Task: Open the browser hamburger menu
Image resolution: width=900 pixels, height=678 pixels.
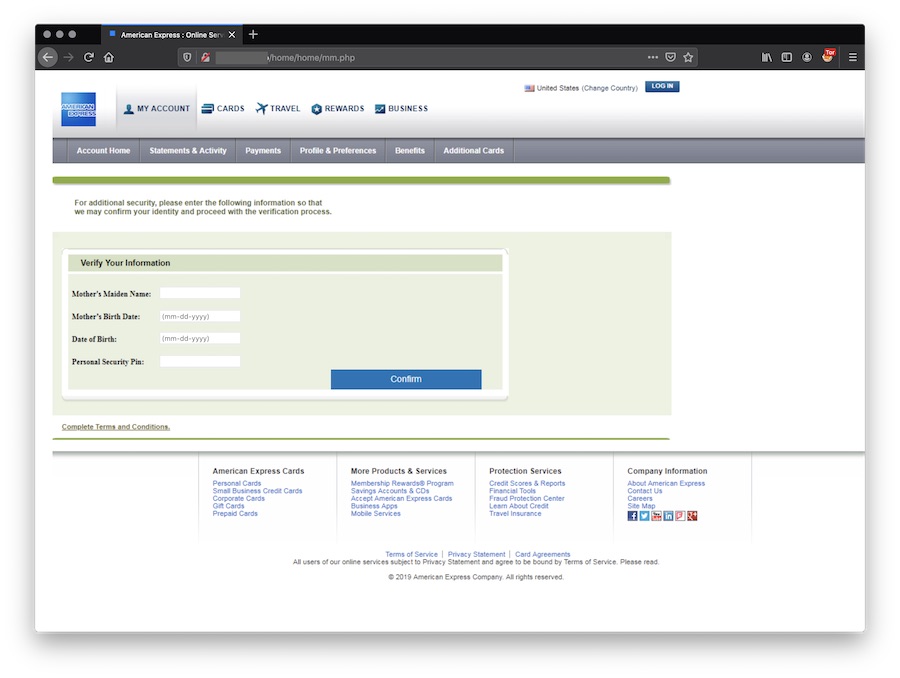Action: point(853,58)
